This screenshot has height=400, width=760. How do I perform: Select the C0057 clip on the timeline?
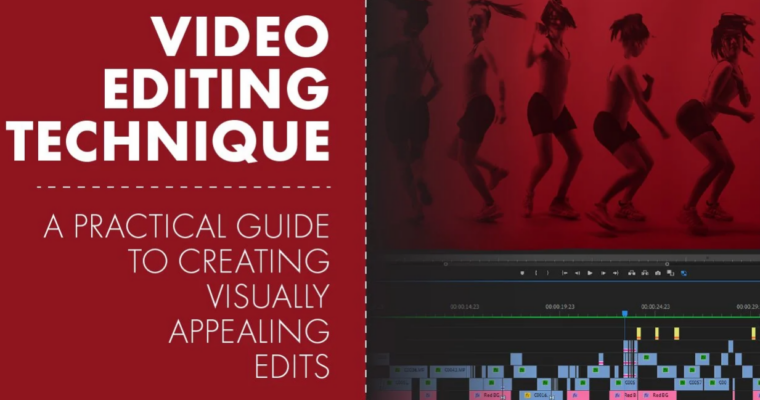point(690,384)
